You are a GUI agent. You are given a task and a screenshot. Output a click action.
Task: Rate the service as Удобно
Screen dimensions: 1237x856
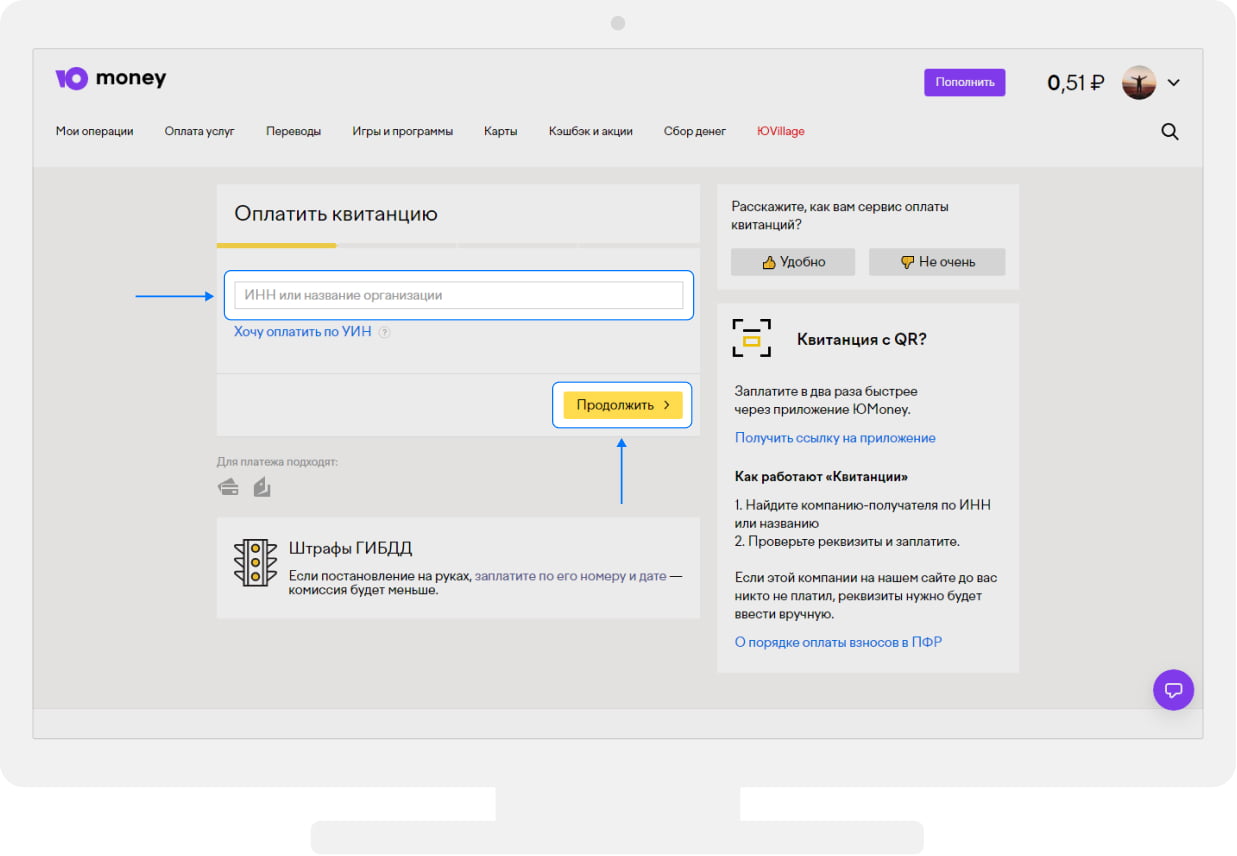793,262
